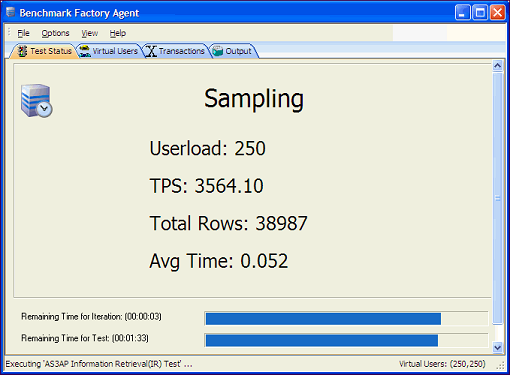Screen dimensions: 510x375
Task: Click the scrollbar down arrow
Action: 497,347
